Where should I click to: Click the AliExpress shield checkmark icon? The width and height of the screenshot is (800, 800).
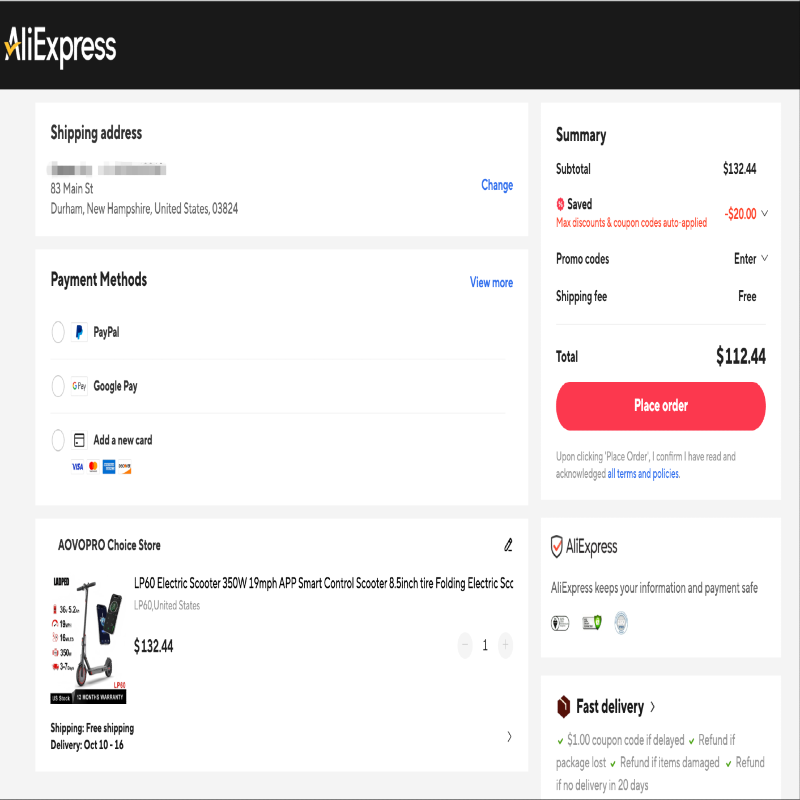557,546
